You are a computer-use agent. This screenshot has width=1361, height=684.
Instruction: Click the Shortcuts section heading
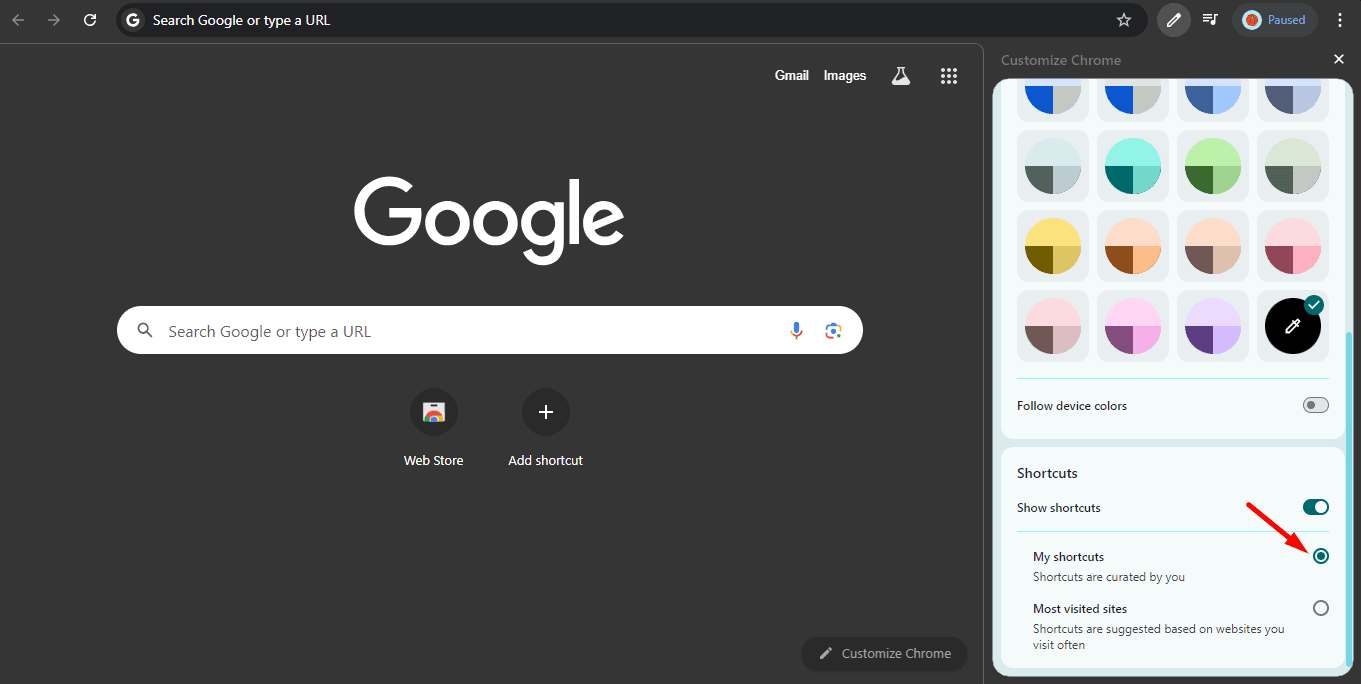point(1047,473)
